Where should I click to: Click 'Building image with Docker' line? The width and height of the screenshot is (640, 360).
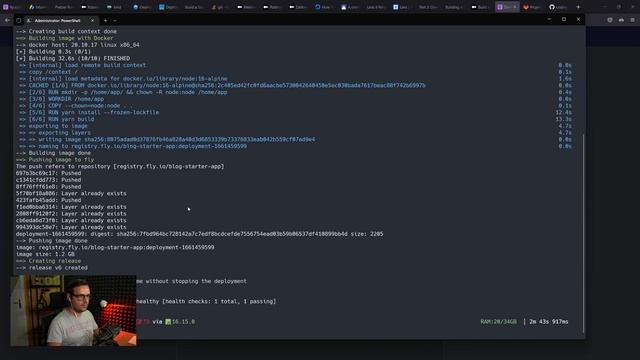64,38
